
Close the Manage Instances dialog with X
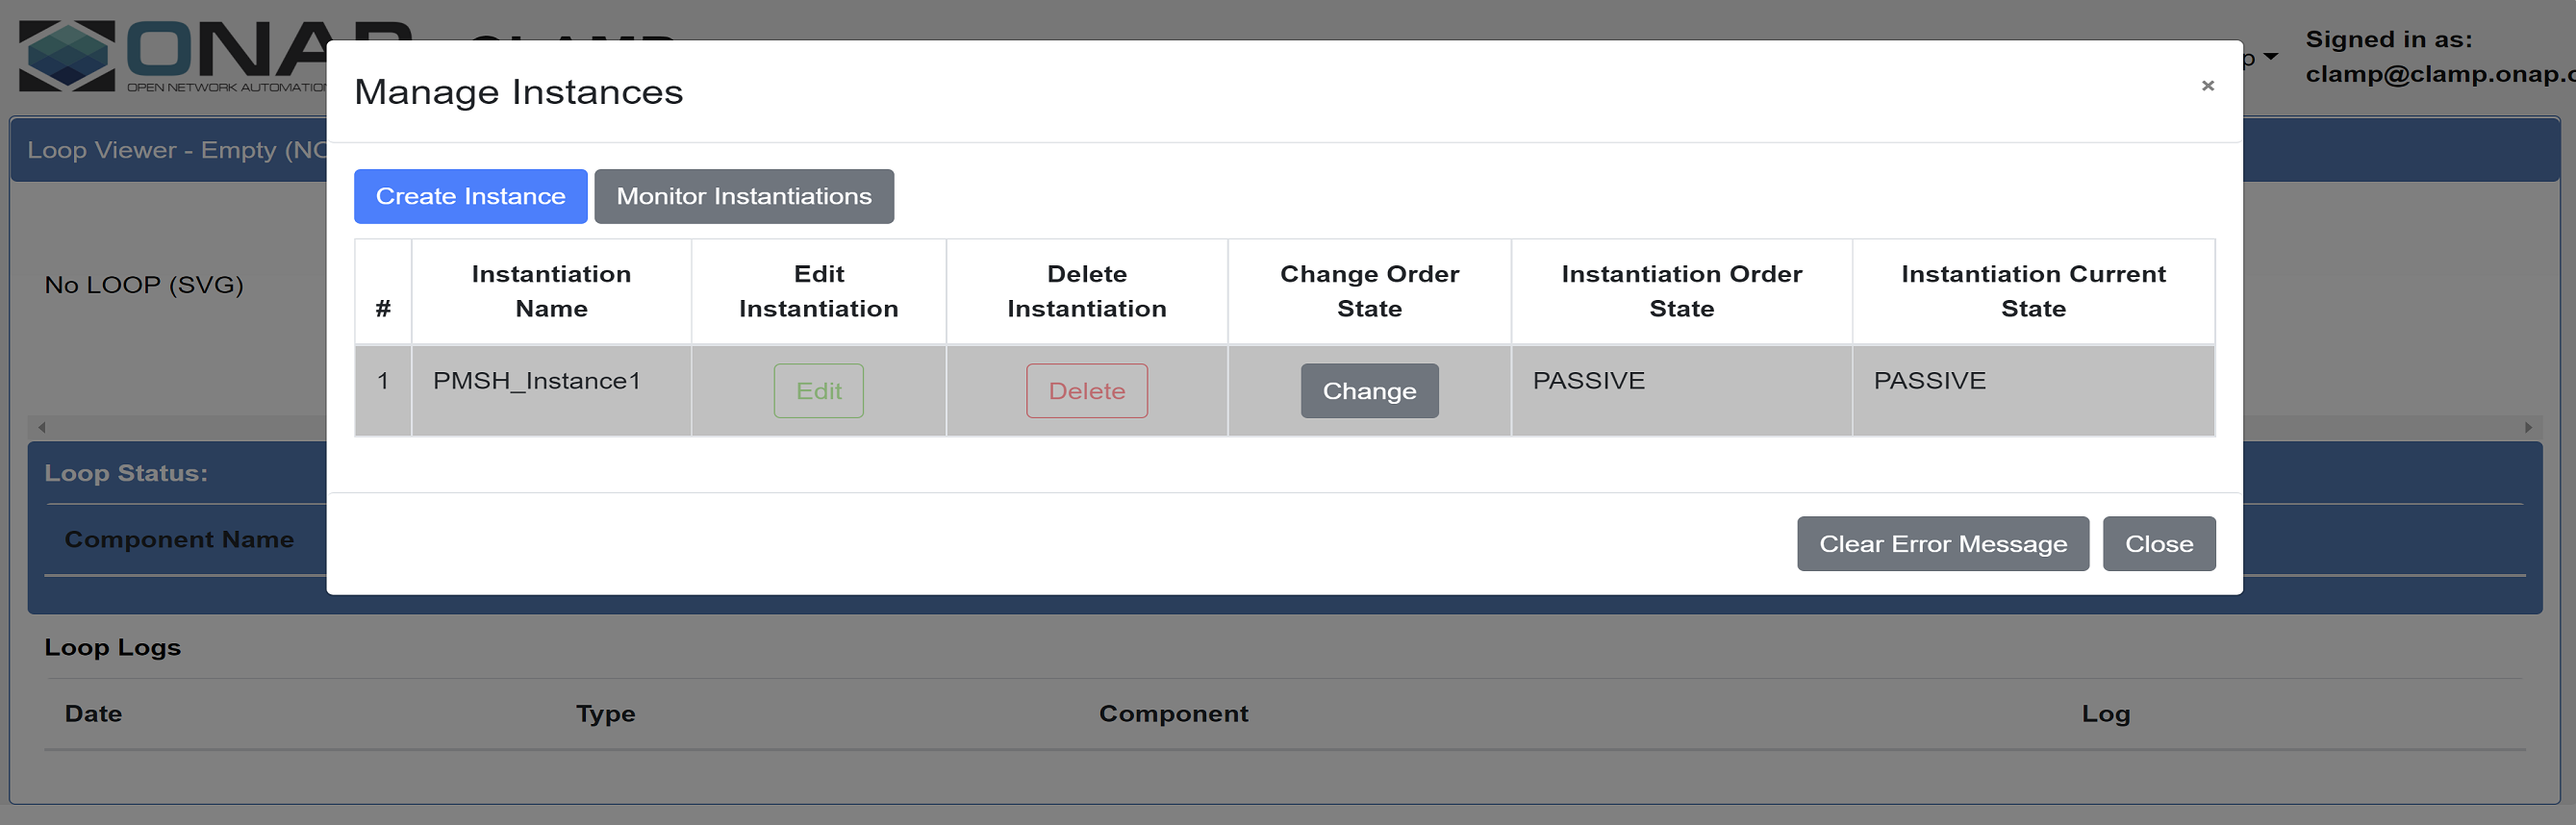[x=2207, y=86]
